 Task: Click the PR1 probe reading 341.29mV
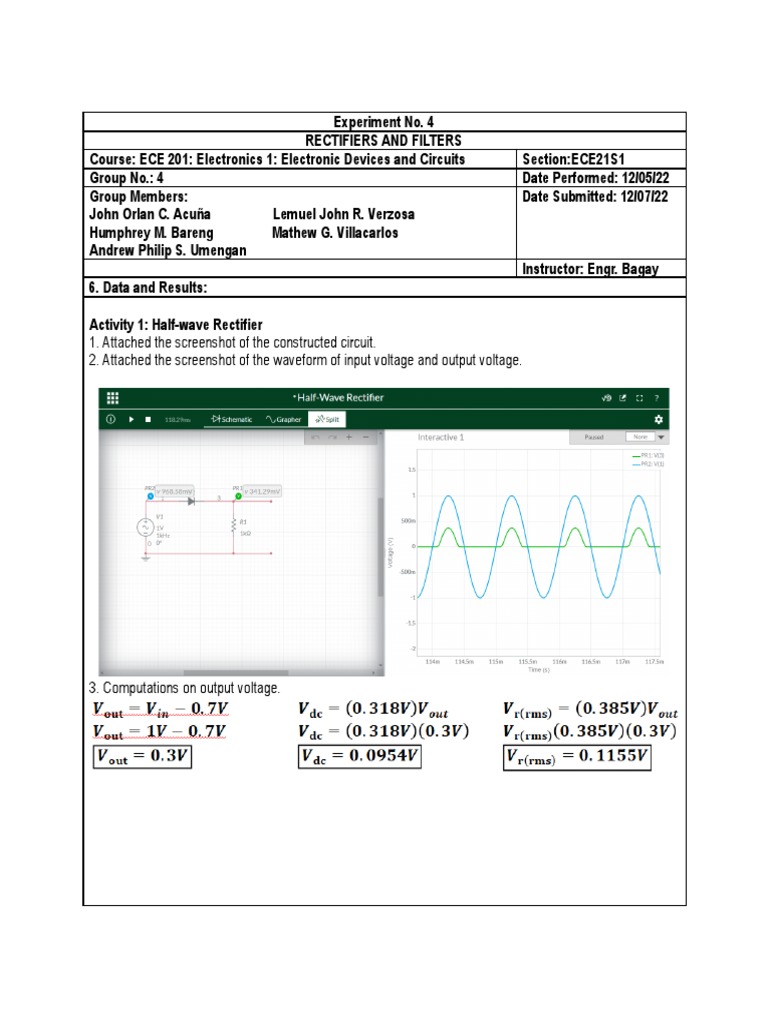262,491
